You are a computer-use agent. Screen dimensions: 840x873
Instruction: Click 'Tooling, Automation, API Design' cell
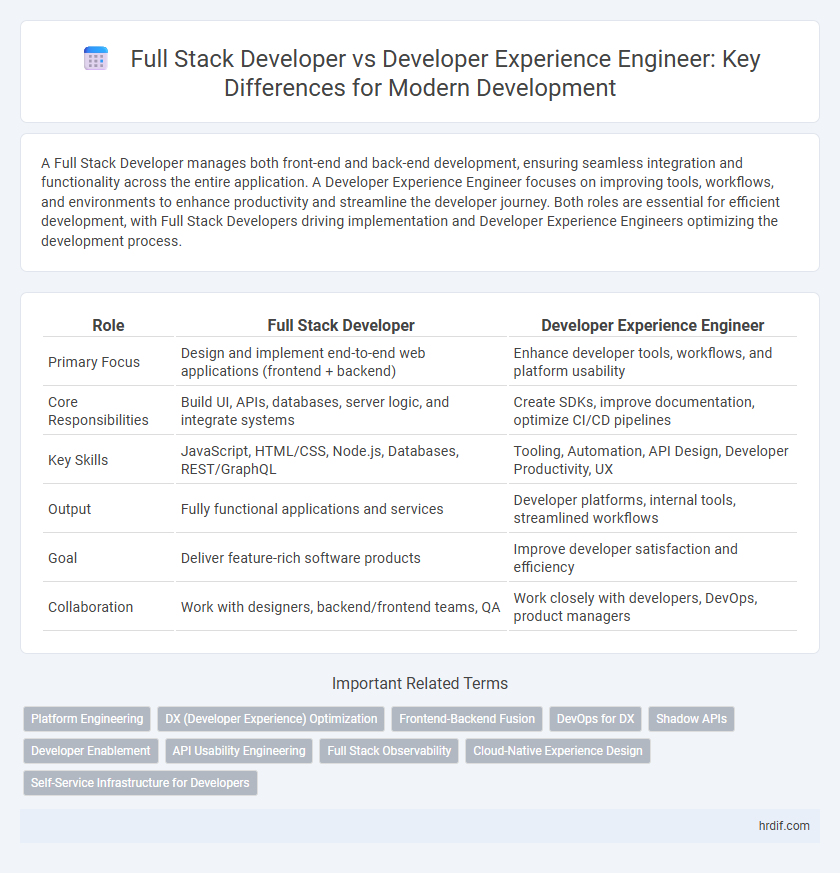(x=652, y=460)
